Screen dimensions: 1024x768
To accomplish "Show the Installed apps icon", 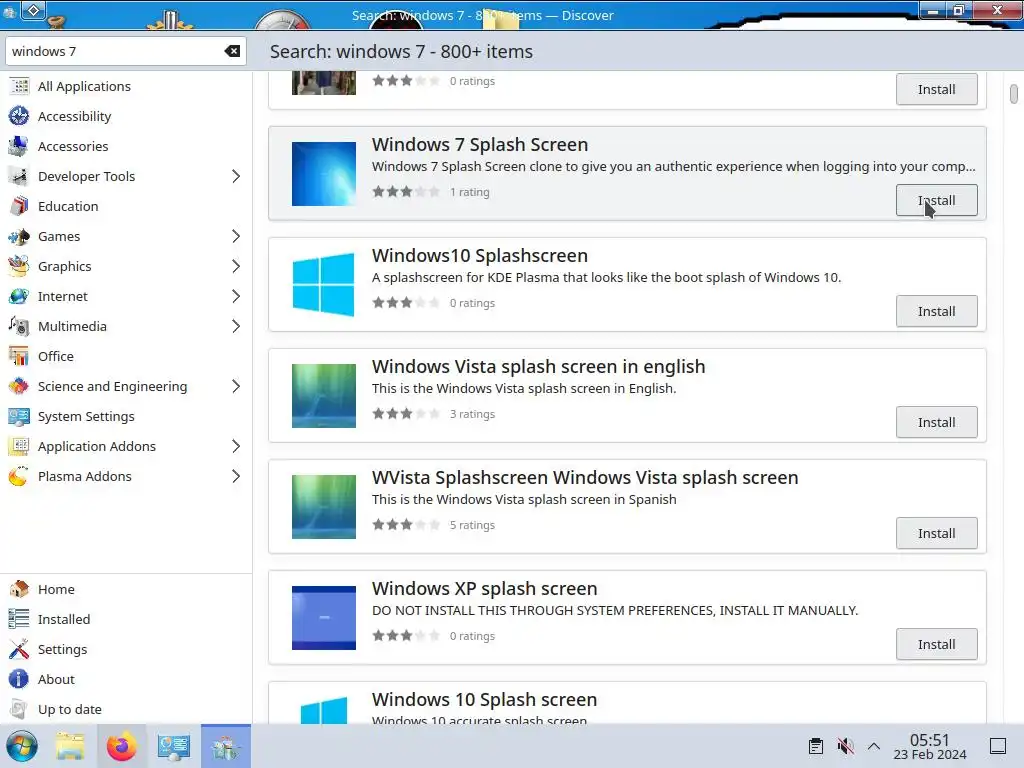I will point(19,619).
